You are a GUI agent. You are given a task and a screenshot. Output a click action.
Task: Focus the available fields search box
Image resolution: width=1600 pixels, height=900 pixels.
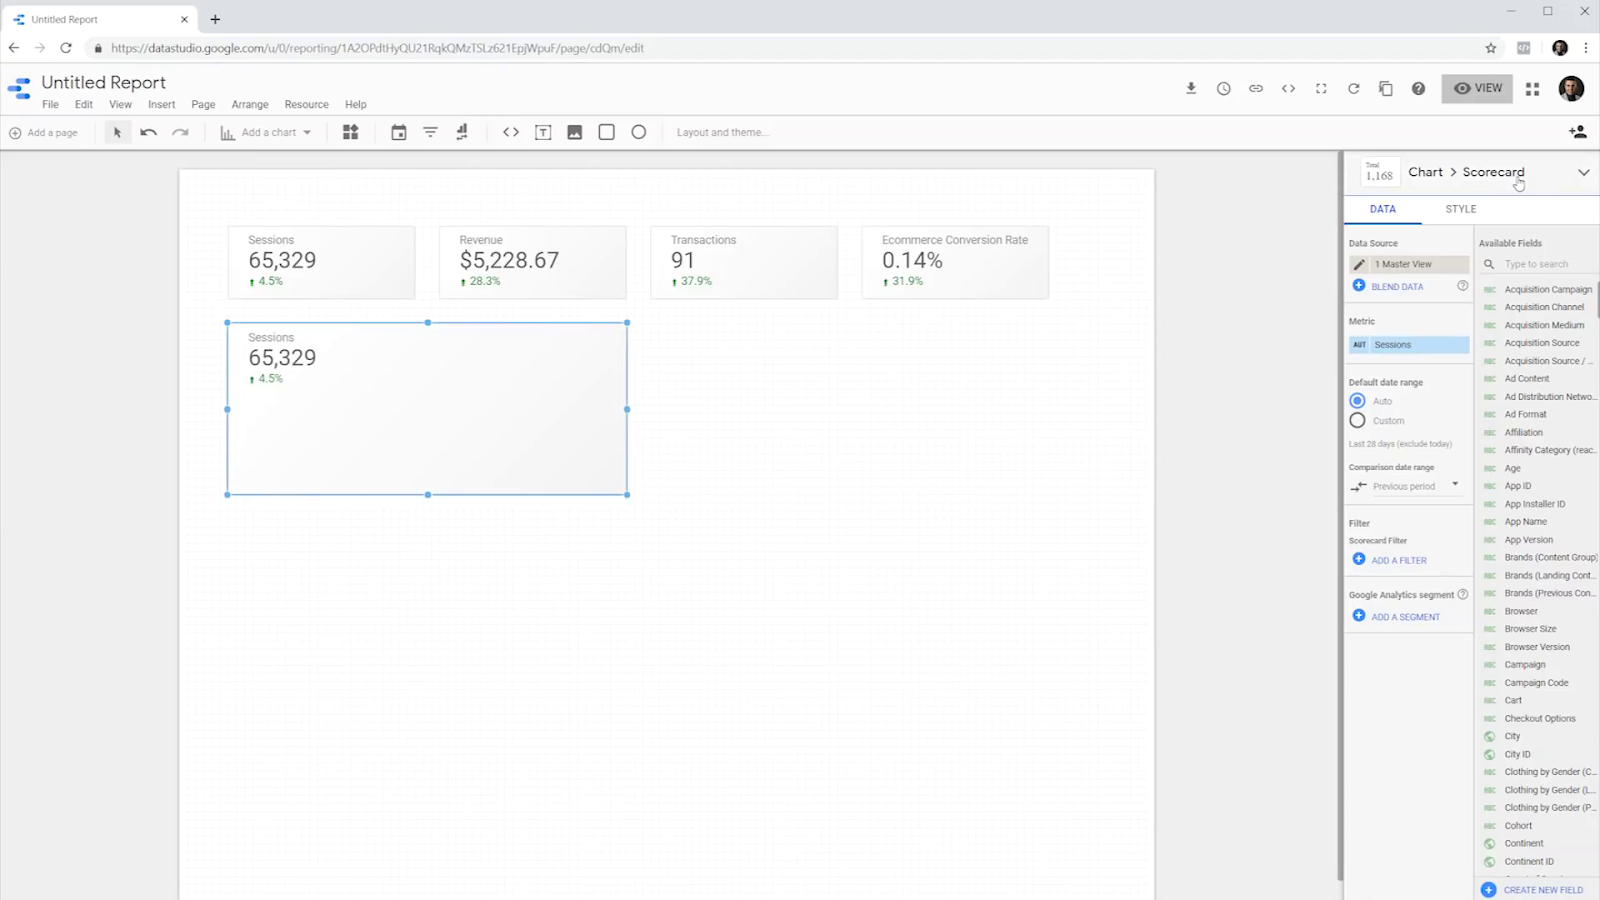pos(1540,264)
